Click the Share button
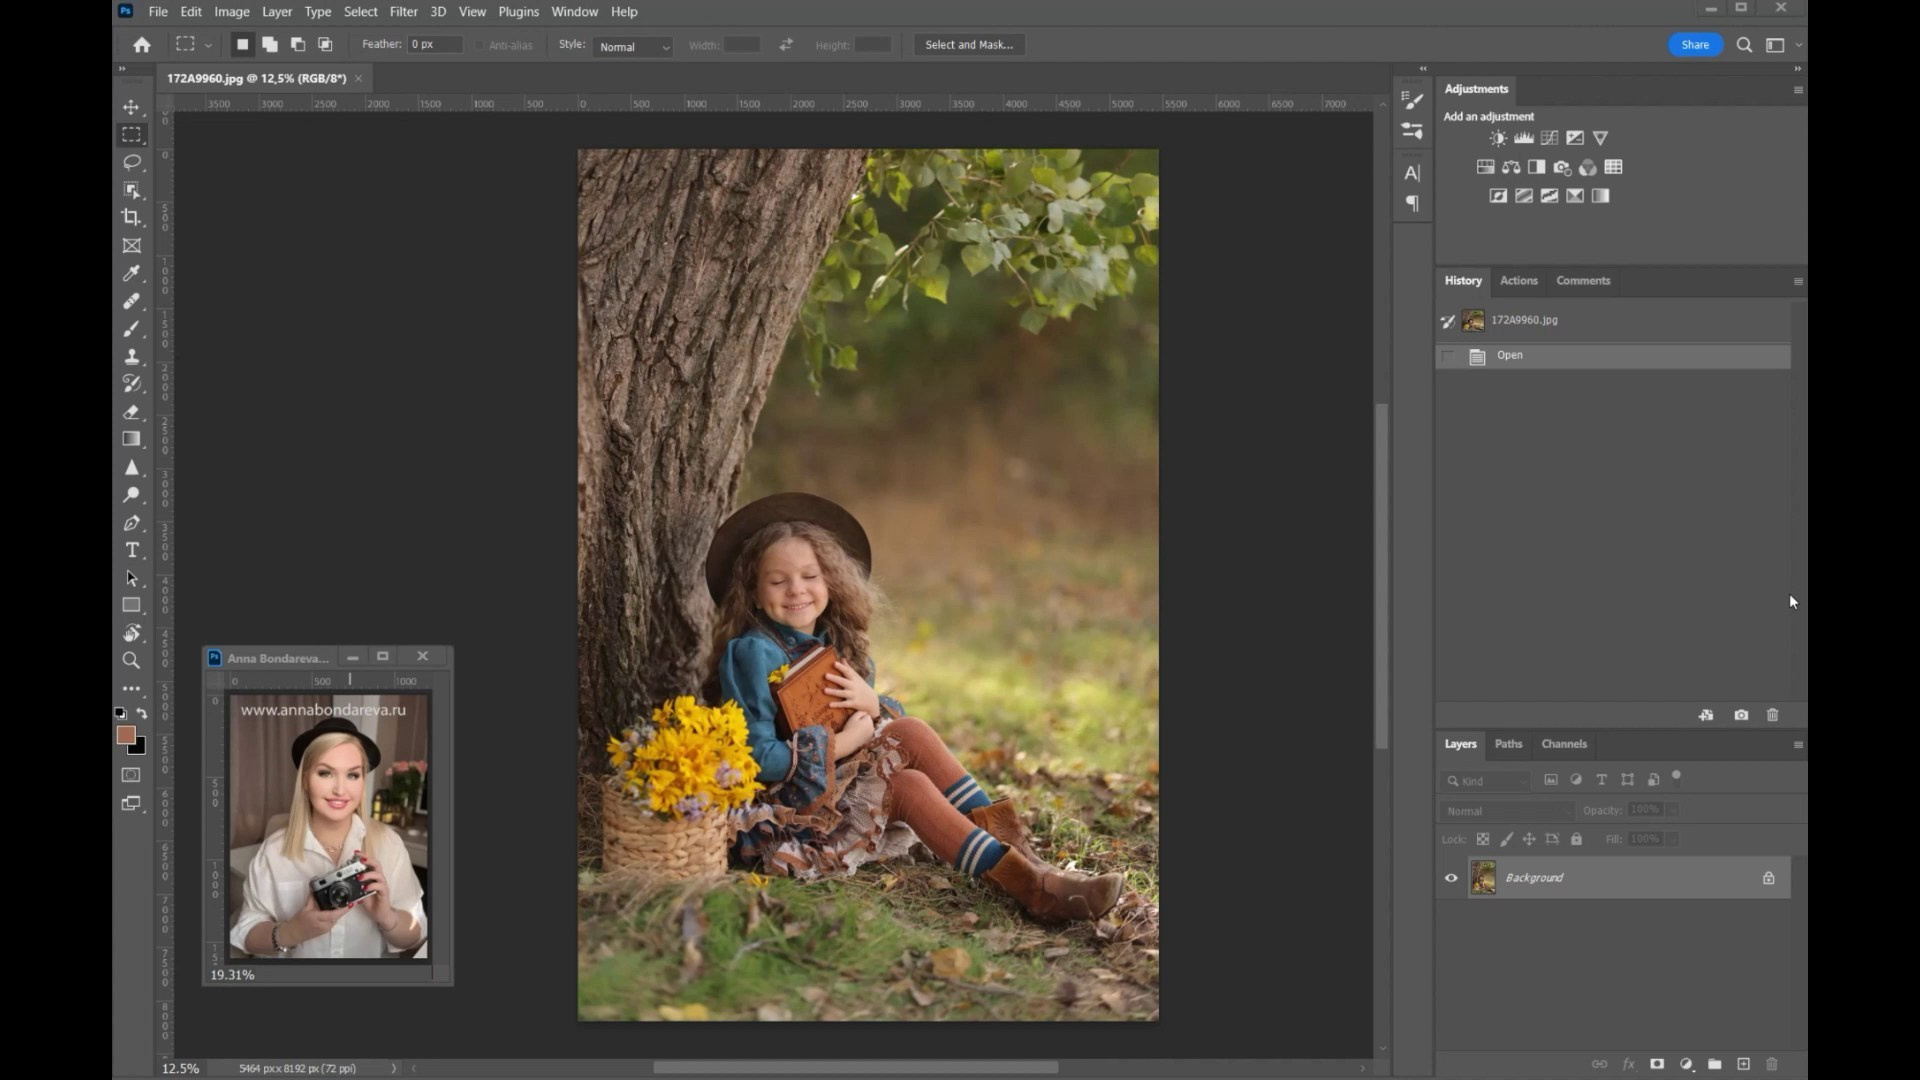The height and width of the screenshot is (1080, 1920). [1695, 44]
